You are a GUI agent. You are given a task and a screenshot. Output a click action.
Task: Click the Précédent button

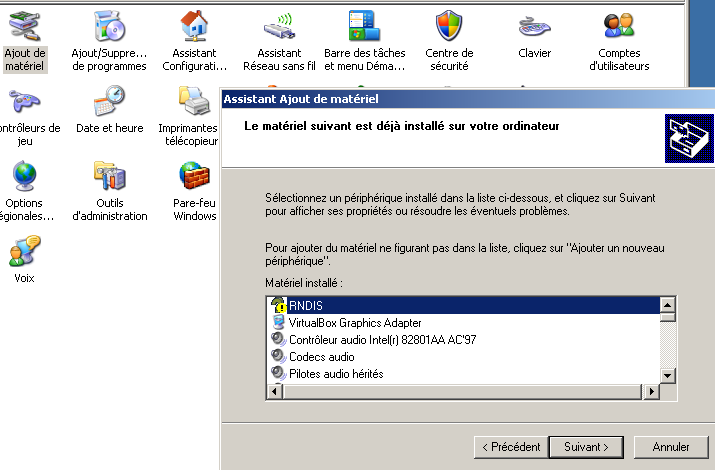coord(510,446)
